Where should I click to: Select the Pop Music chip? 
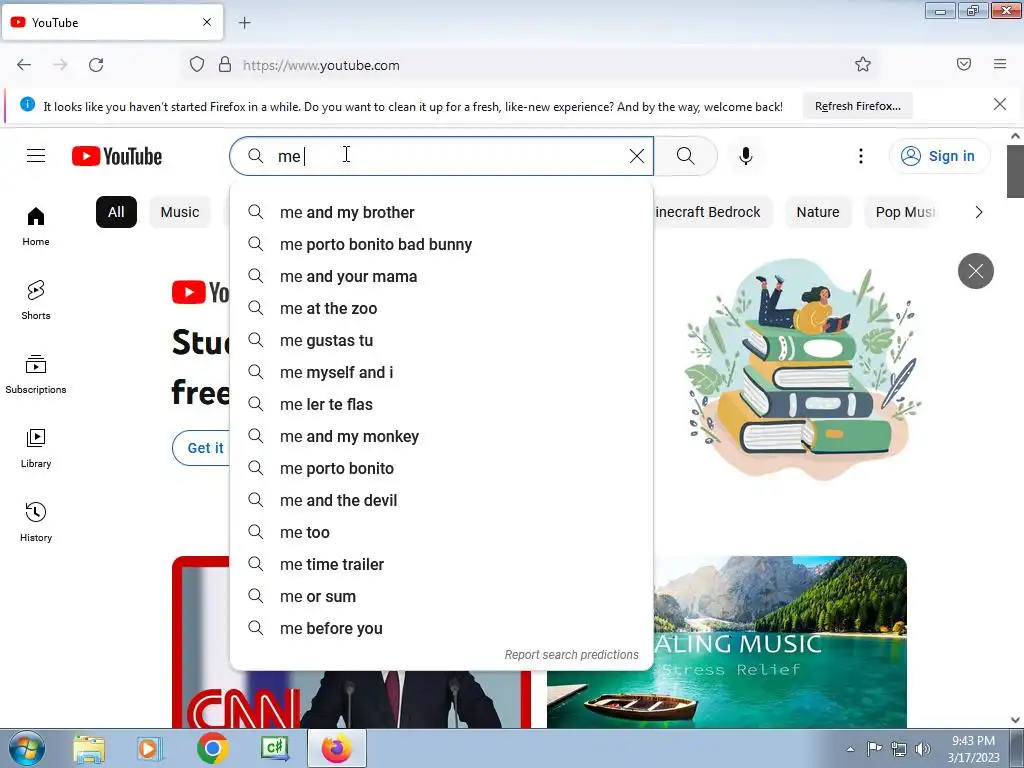coord(905,212)
